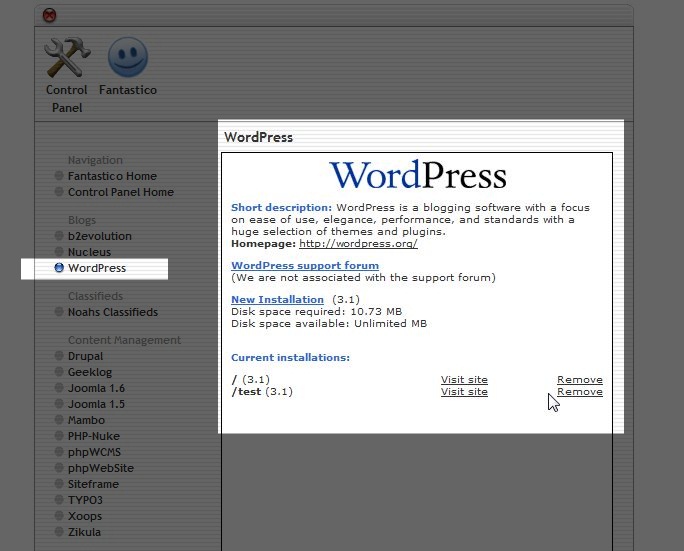Viewport: 684px width, 551px height.
Task: Select Joomla 1.5 in the sidebar
Action: [x=96, y=404]
